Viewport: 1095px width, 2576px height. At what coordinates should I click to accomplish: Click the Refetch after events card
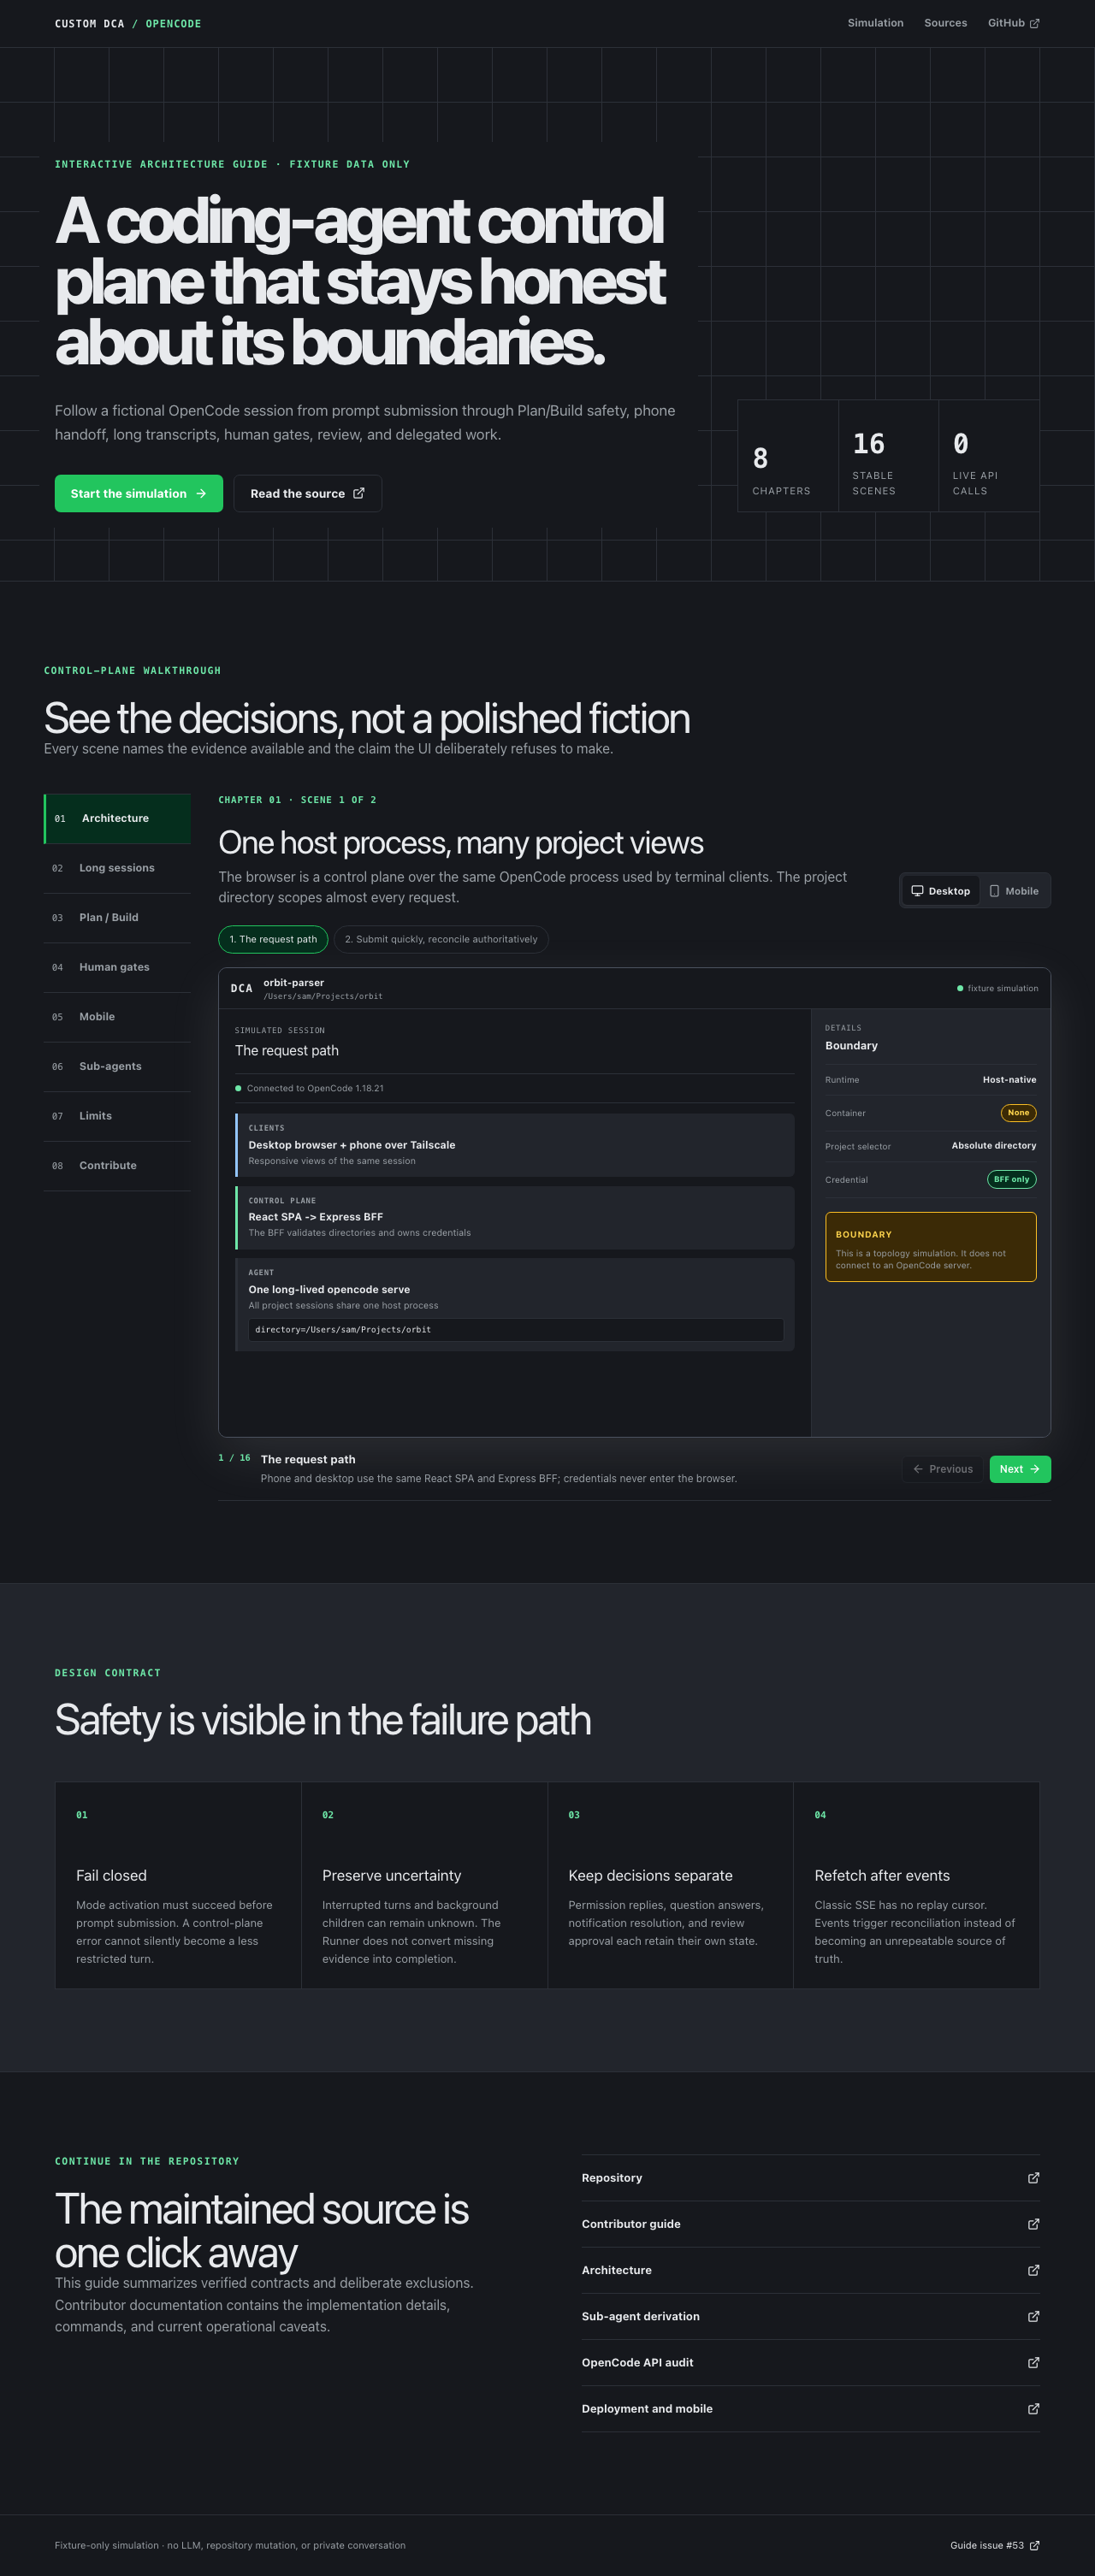(x=916, y=1885)
